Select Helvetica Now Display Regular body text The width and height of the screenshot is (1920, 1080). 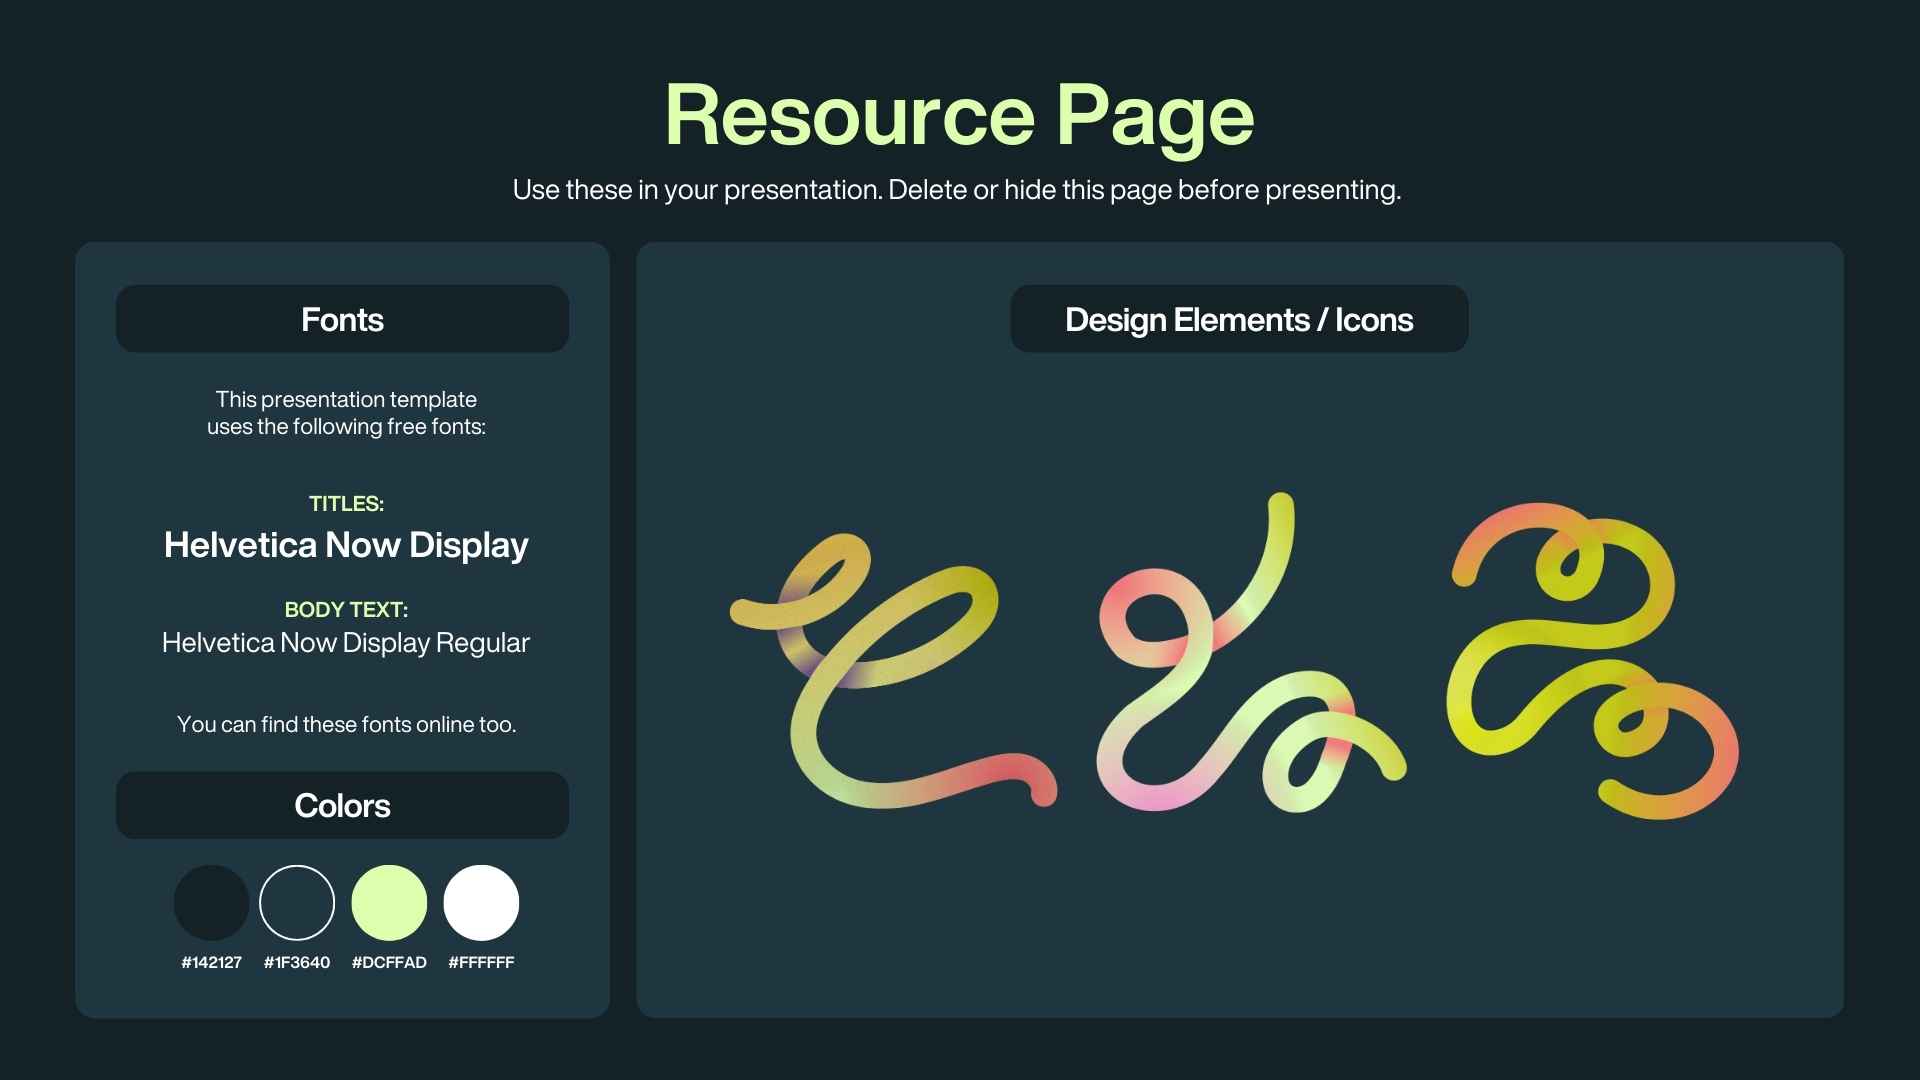[x=346, y=643]
